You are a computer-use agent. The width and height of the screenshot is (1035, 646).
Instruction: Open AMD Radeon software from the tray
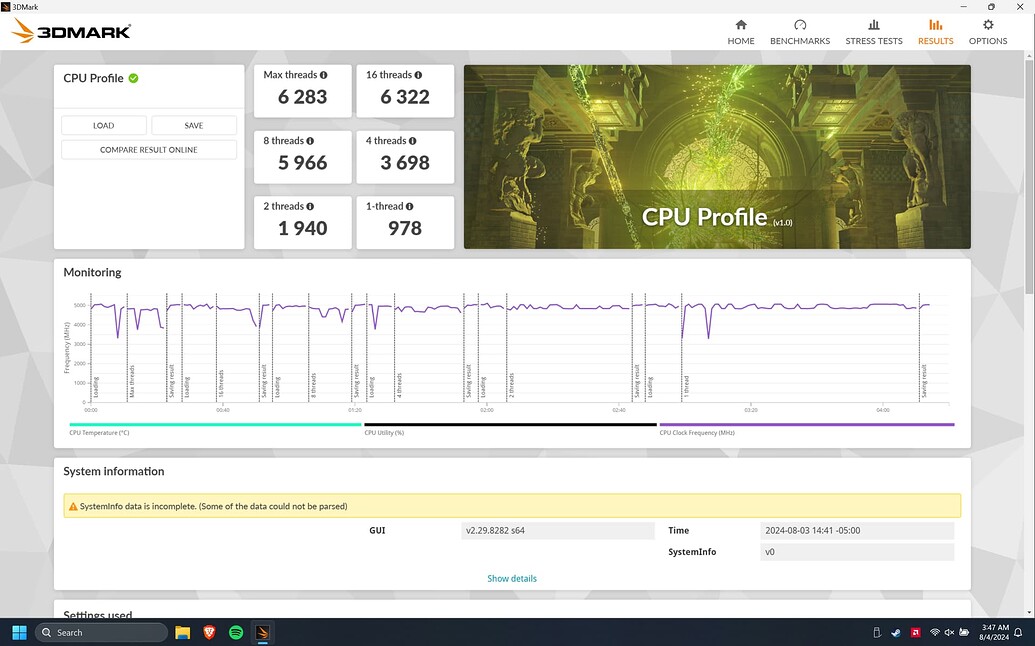(915, 632)
